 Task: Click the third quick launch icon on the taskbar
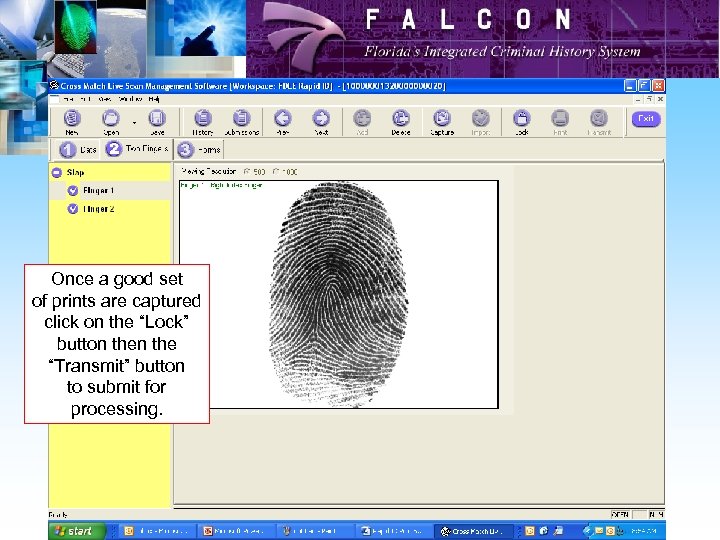click(558, 531)
